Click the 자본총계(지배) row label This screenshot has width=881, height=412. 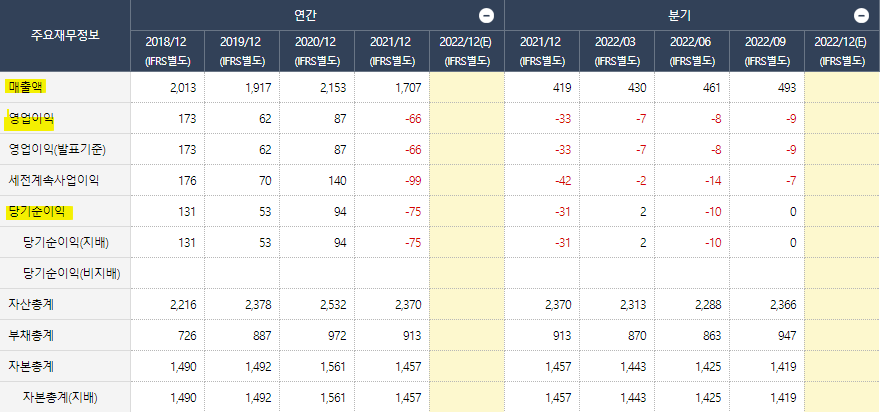pyautogui.click(x=61, y=397)
